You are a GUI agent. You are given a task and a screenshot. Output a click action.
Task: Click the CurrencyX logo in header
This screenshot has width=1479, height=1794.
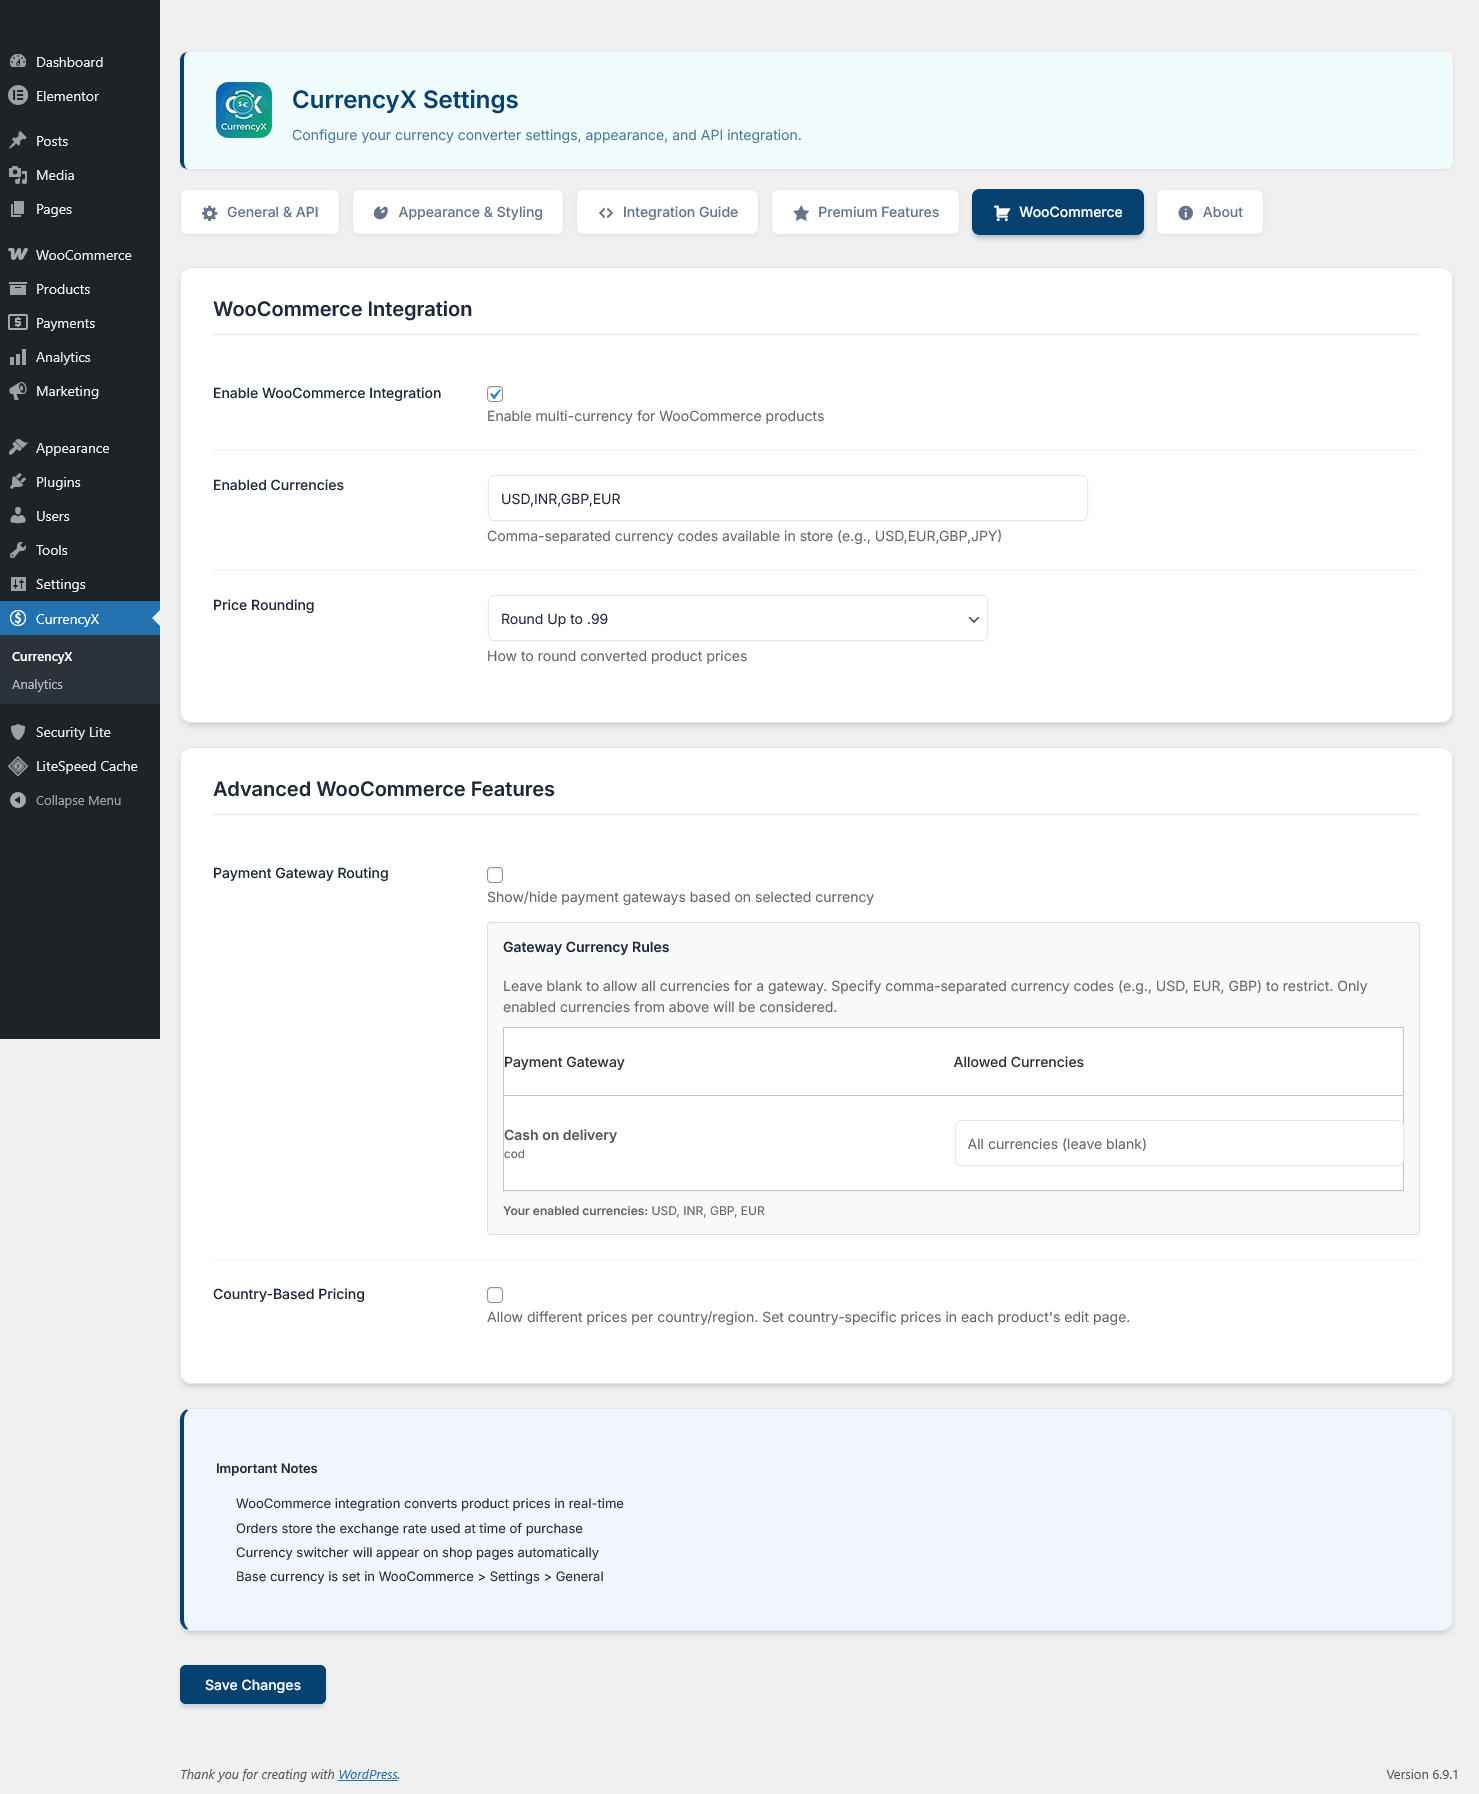(x=244, y=110)
